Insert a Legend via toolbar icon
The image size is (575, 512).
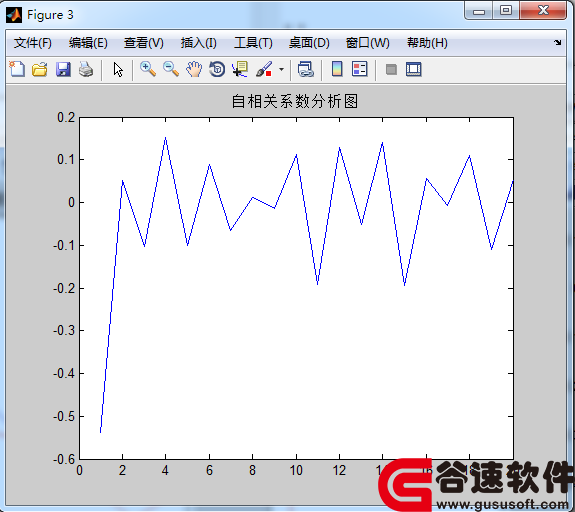359,69
